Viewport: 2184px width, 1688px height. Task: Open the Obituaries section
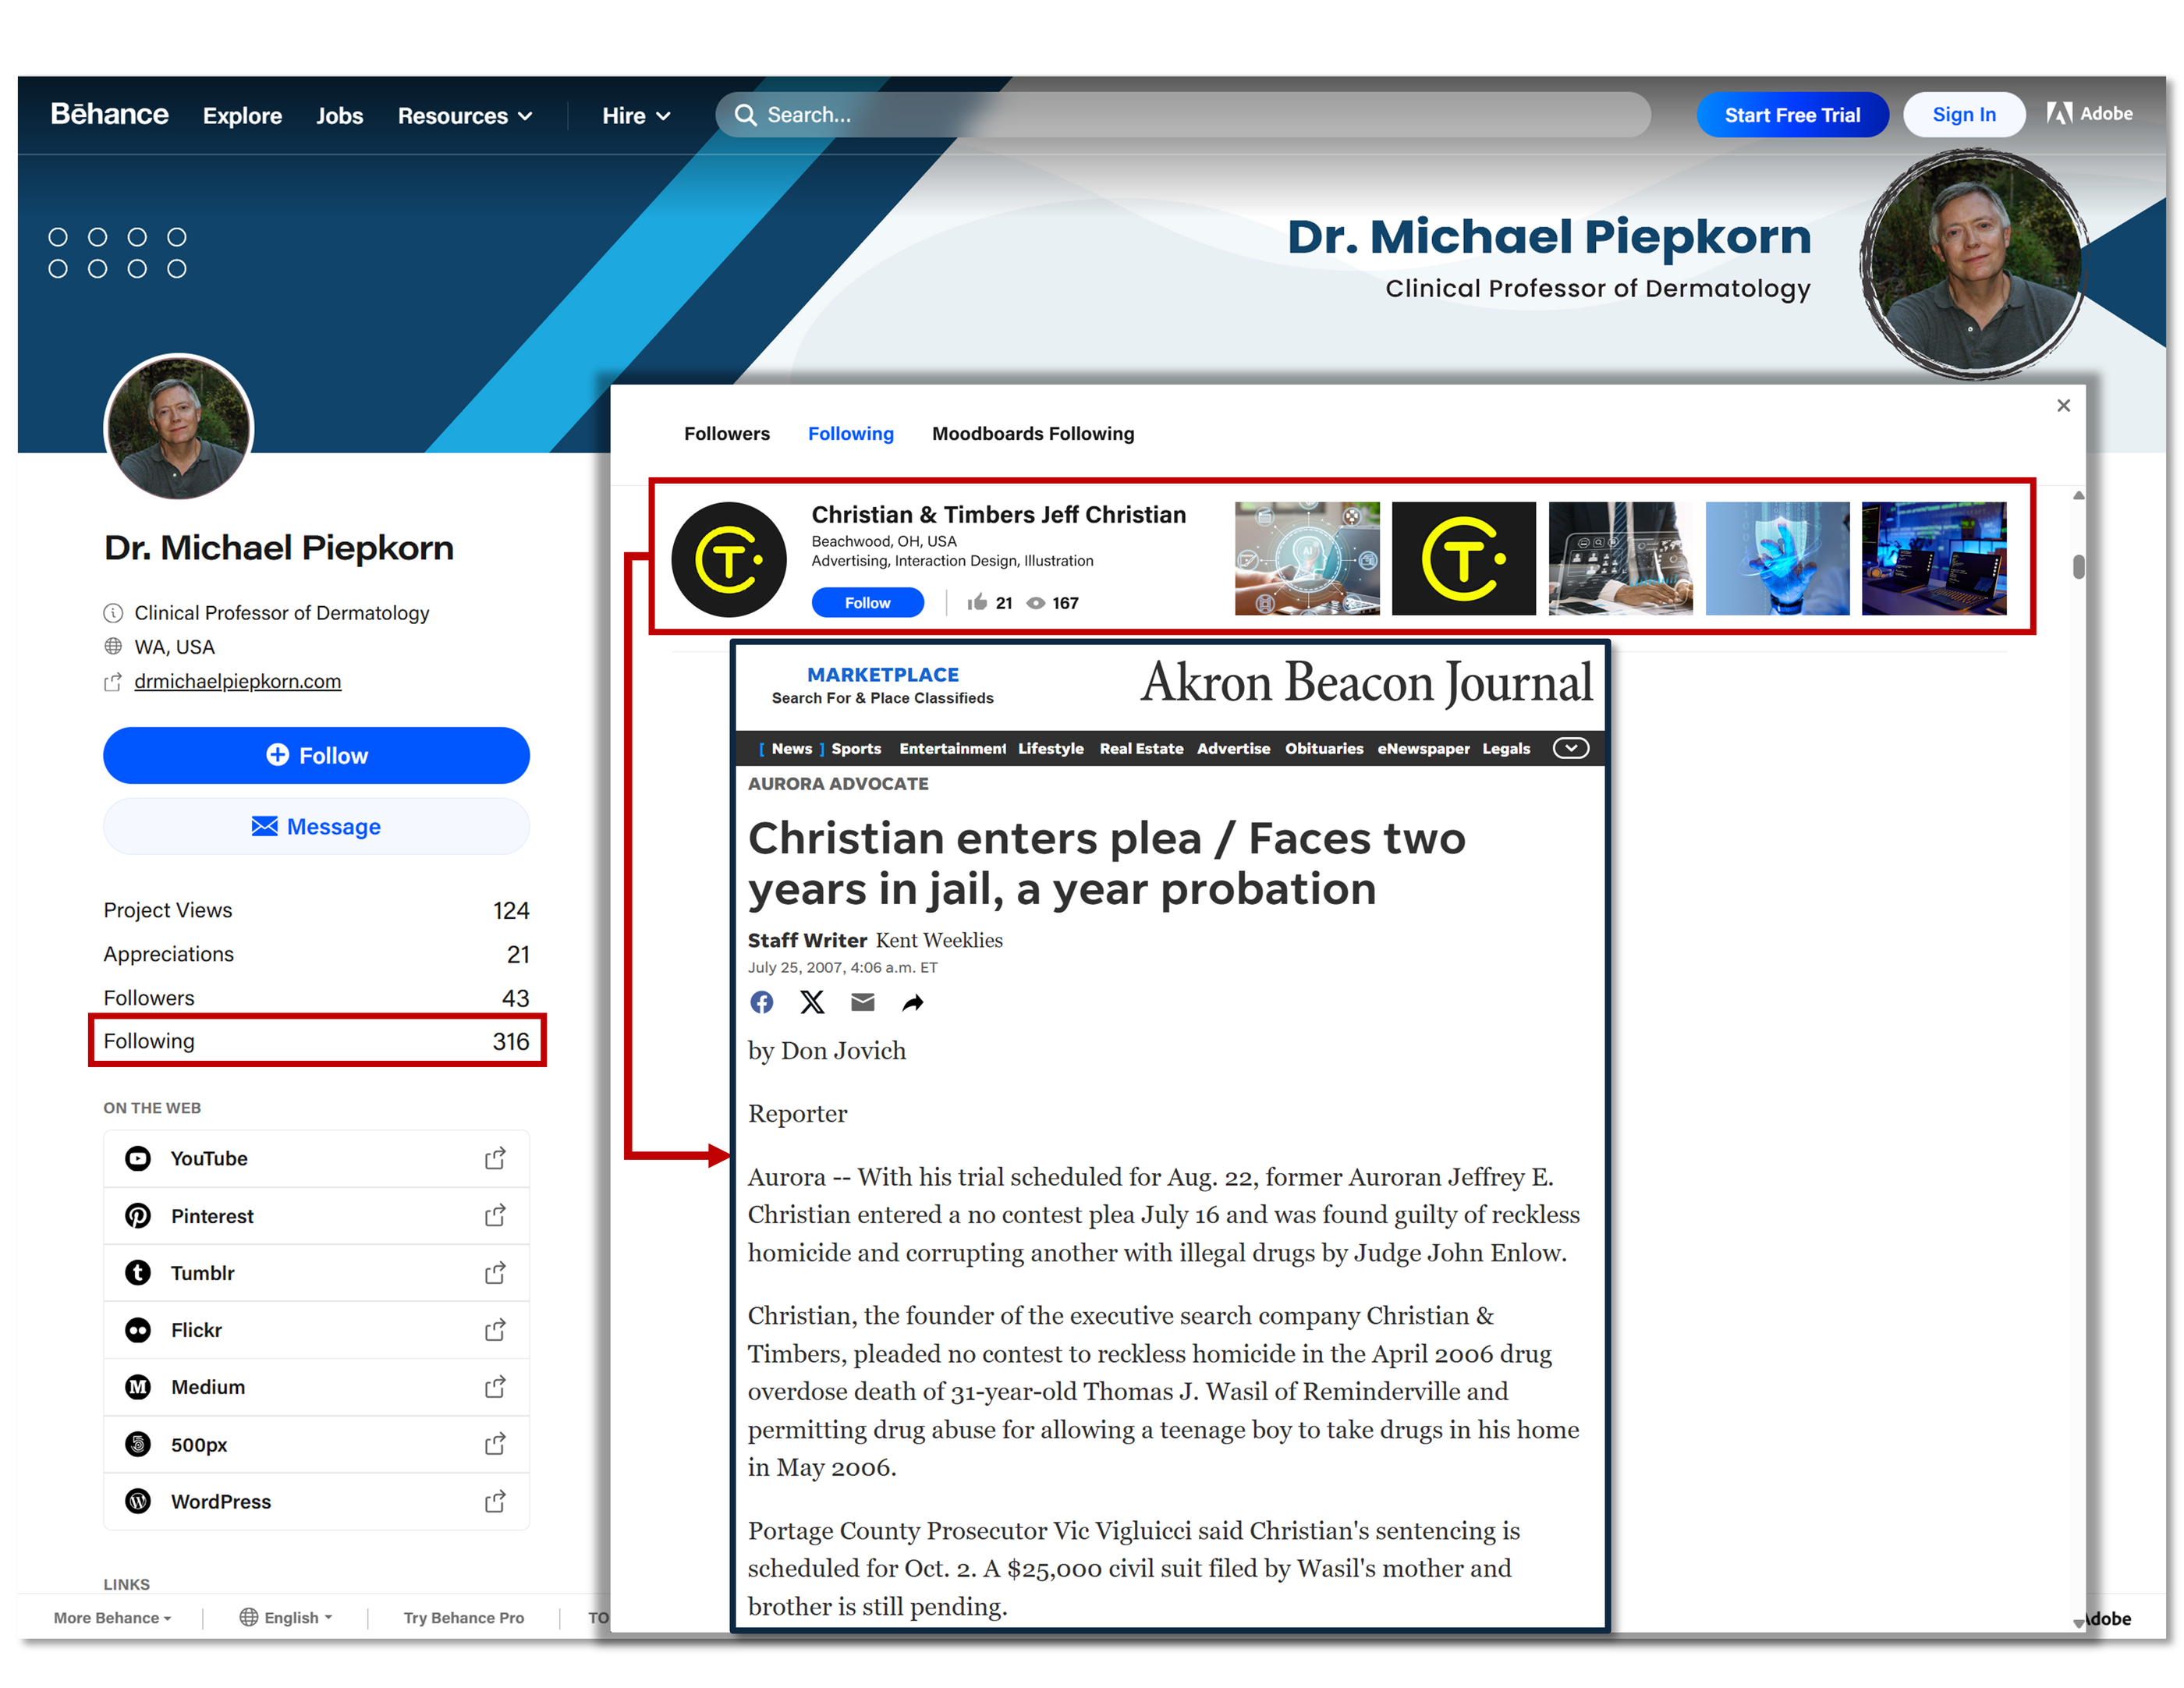tap(1324, 748)
